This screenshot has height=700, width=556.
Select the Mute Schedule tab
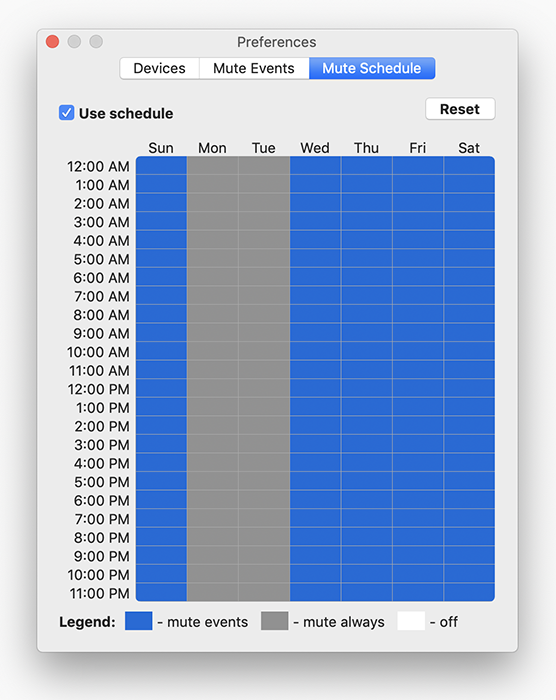click(x=372, y=68)
